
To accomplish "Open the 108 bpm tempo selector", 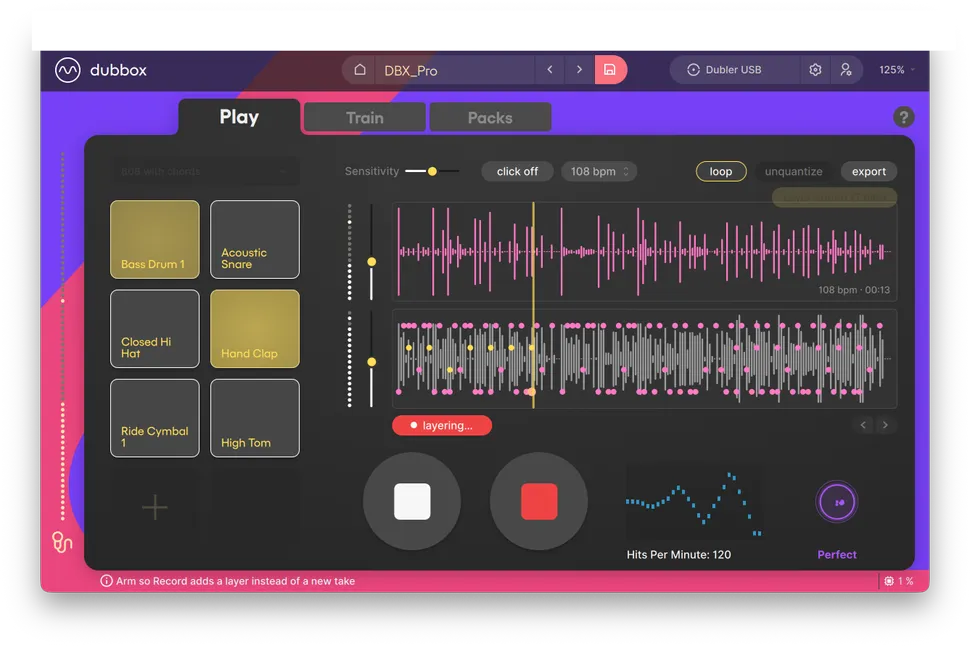I will pyautogui.click(x=599, y=171).
